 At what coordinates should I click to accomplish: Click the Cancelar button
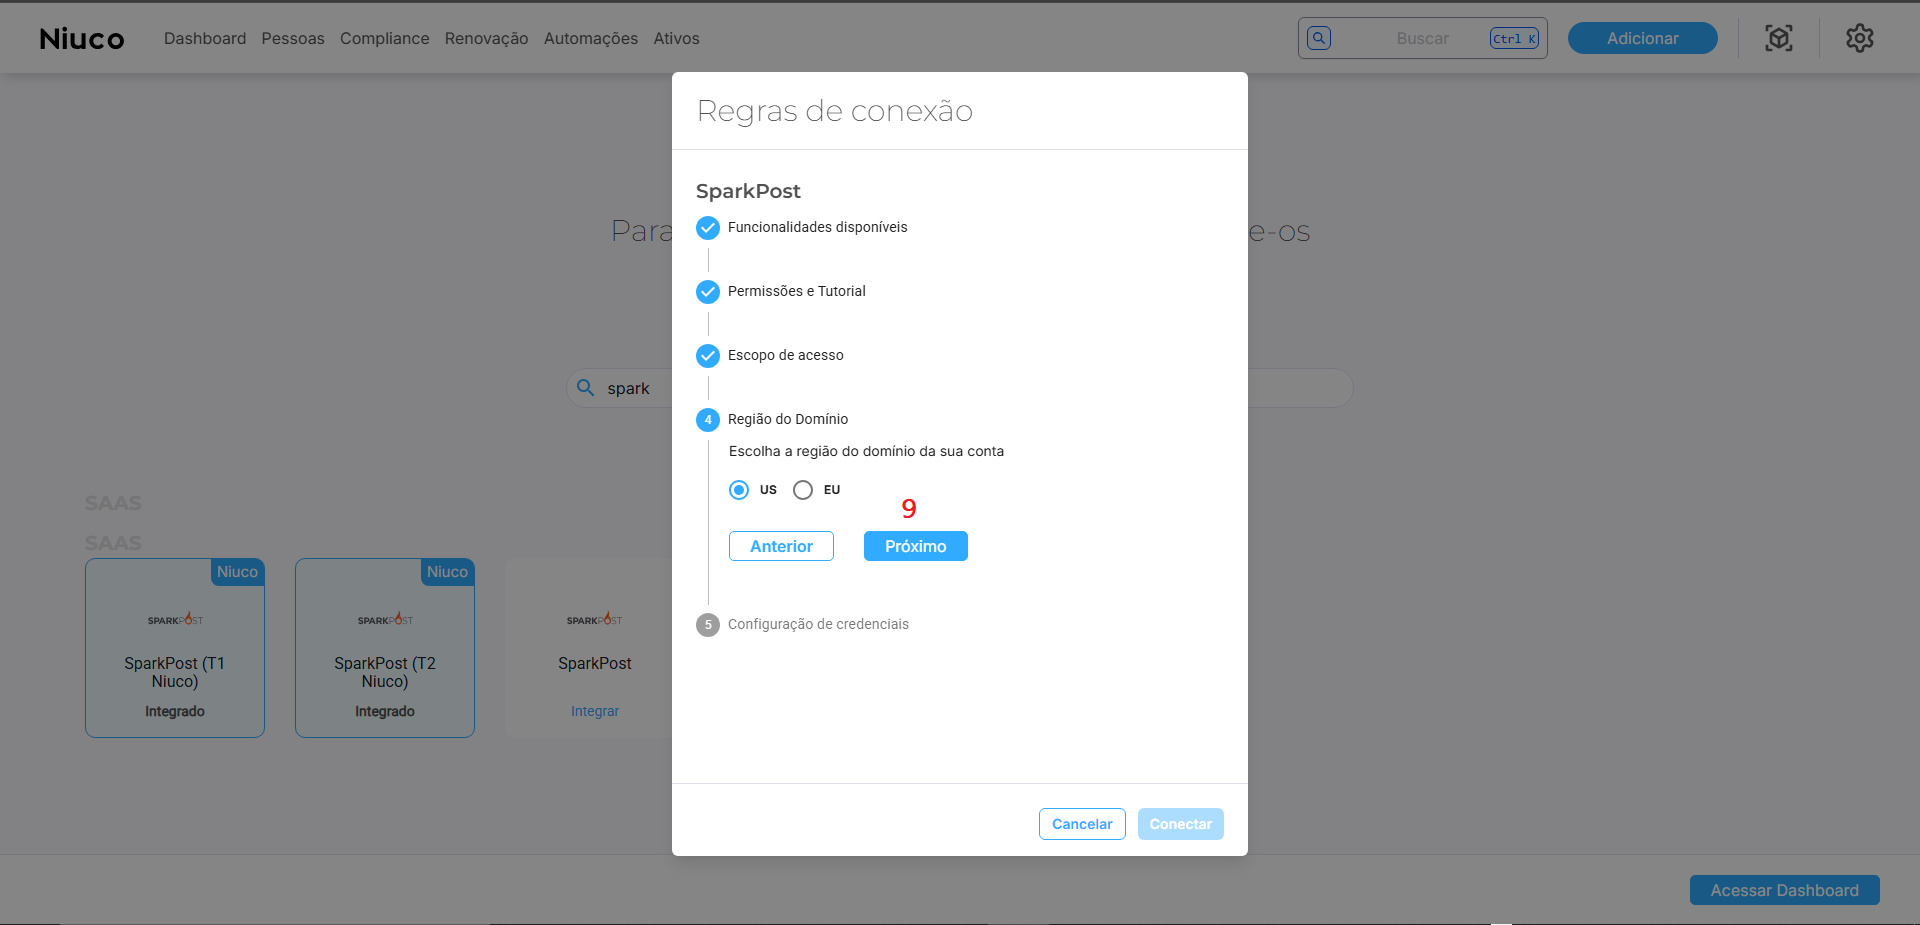tap(1082, 824)
